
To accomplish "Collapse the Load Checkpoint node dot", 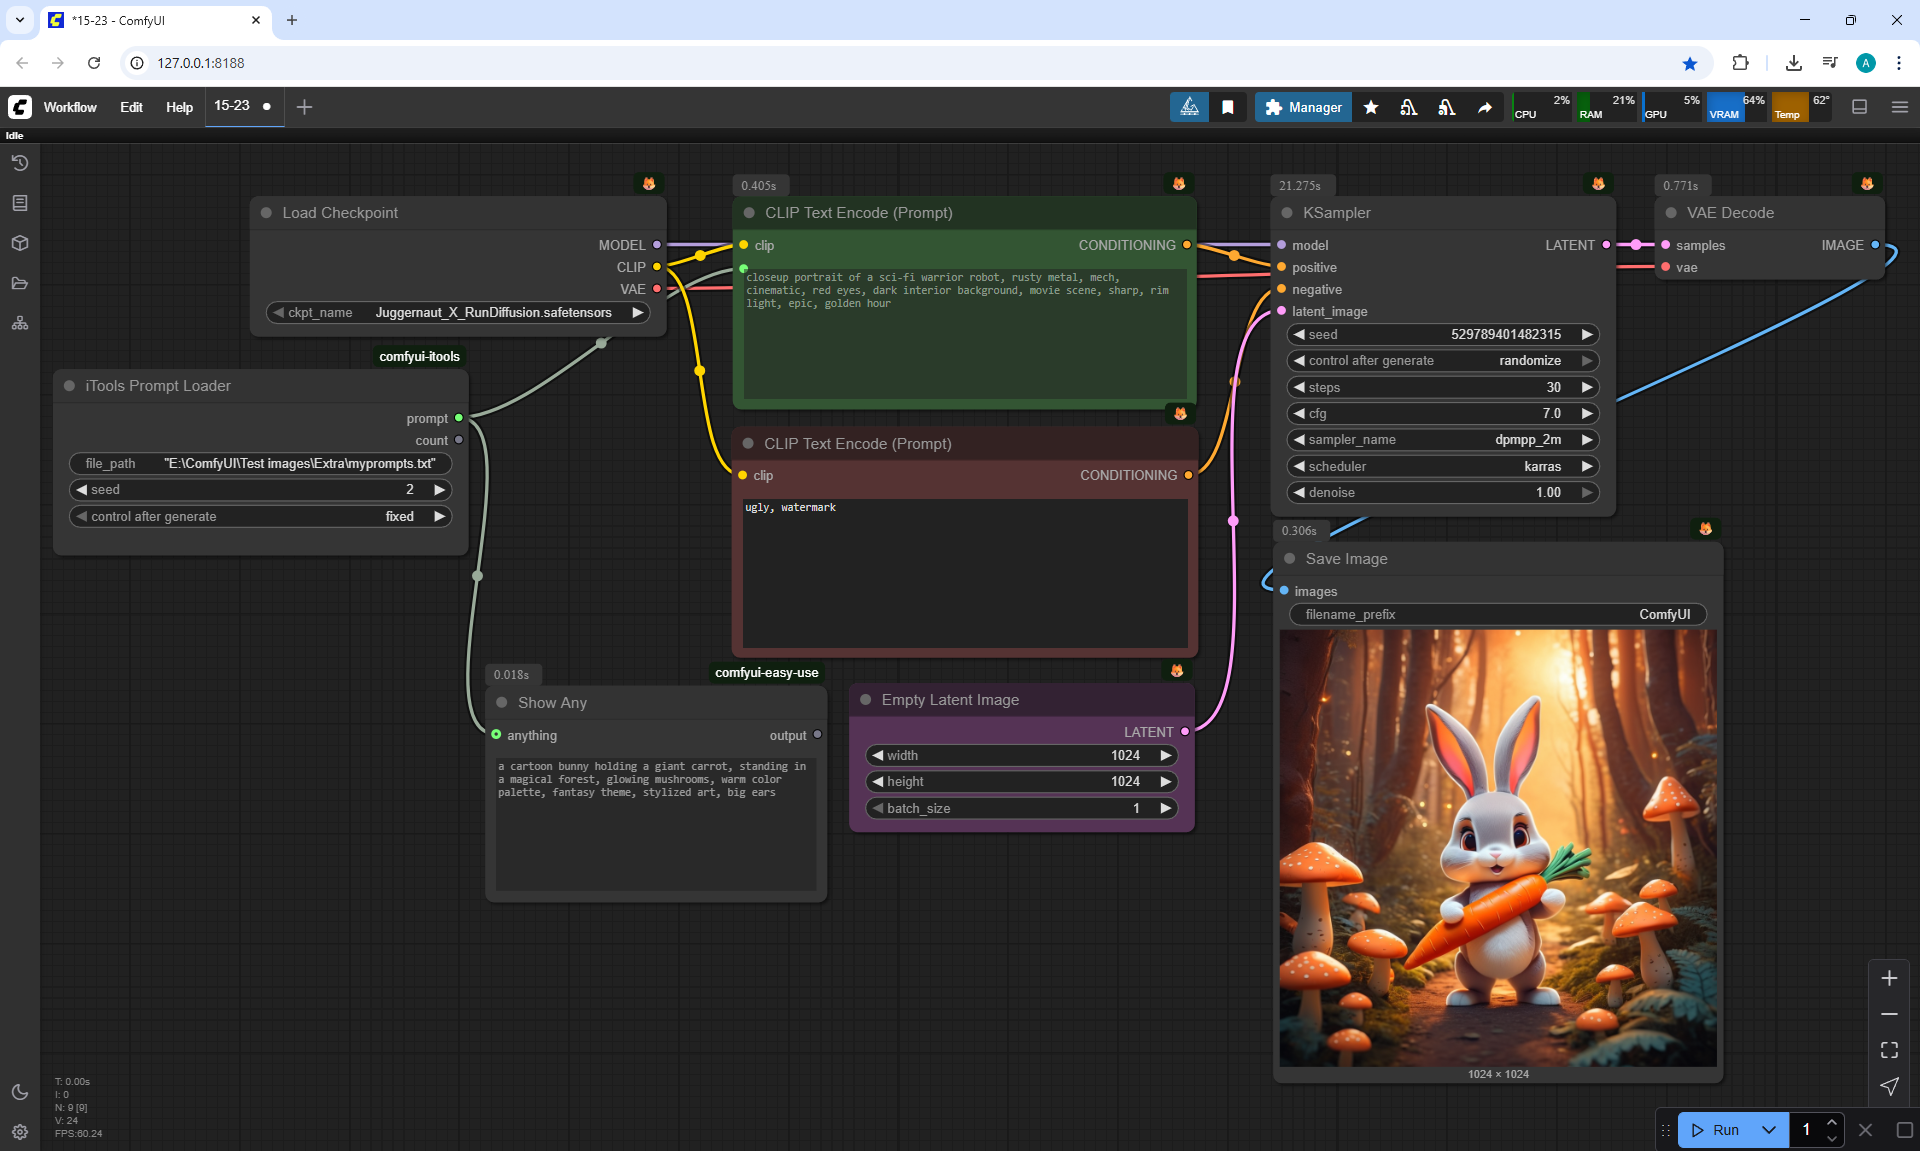I will [x=267, y=213].
